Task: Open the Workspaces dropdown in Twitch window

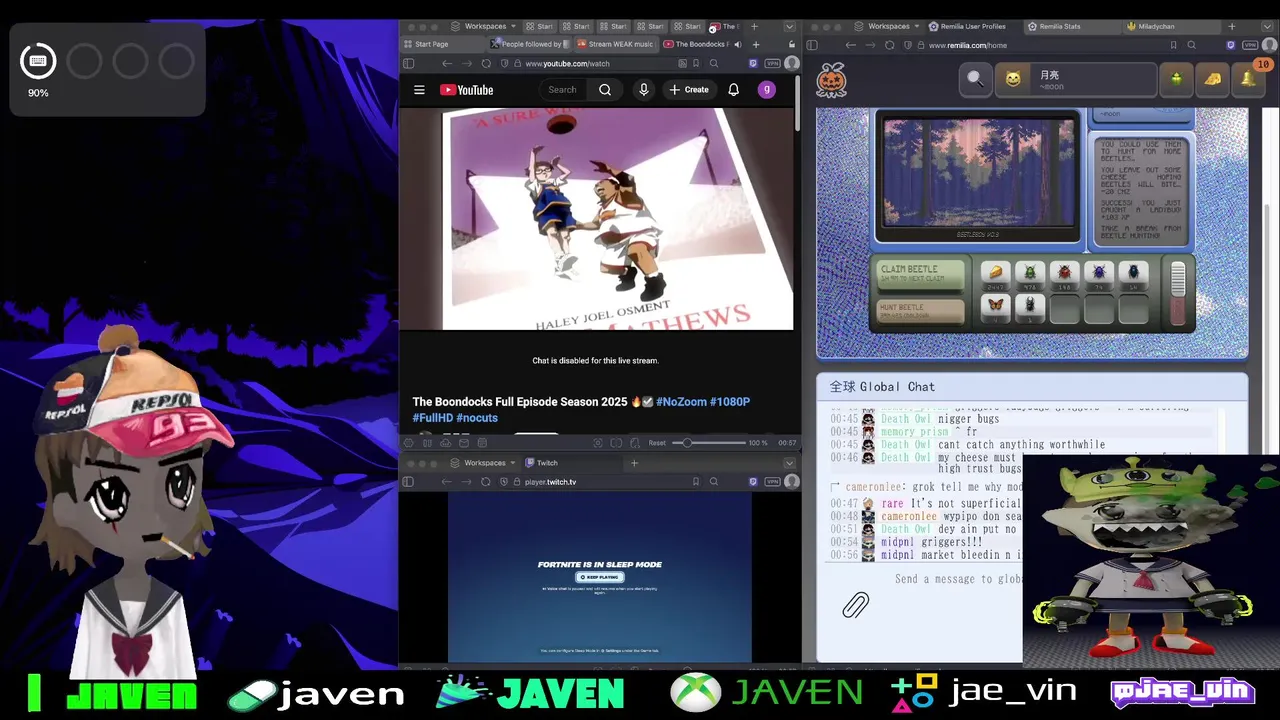Action: 483,463
